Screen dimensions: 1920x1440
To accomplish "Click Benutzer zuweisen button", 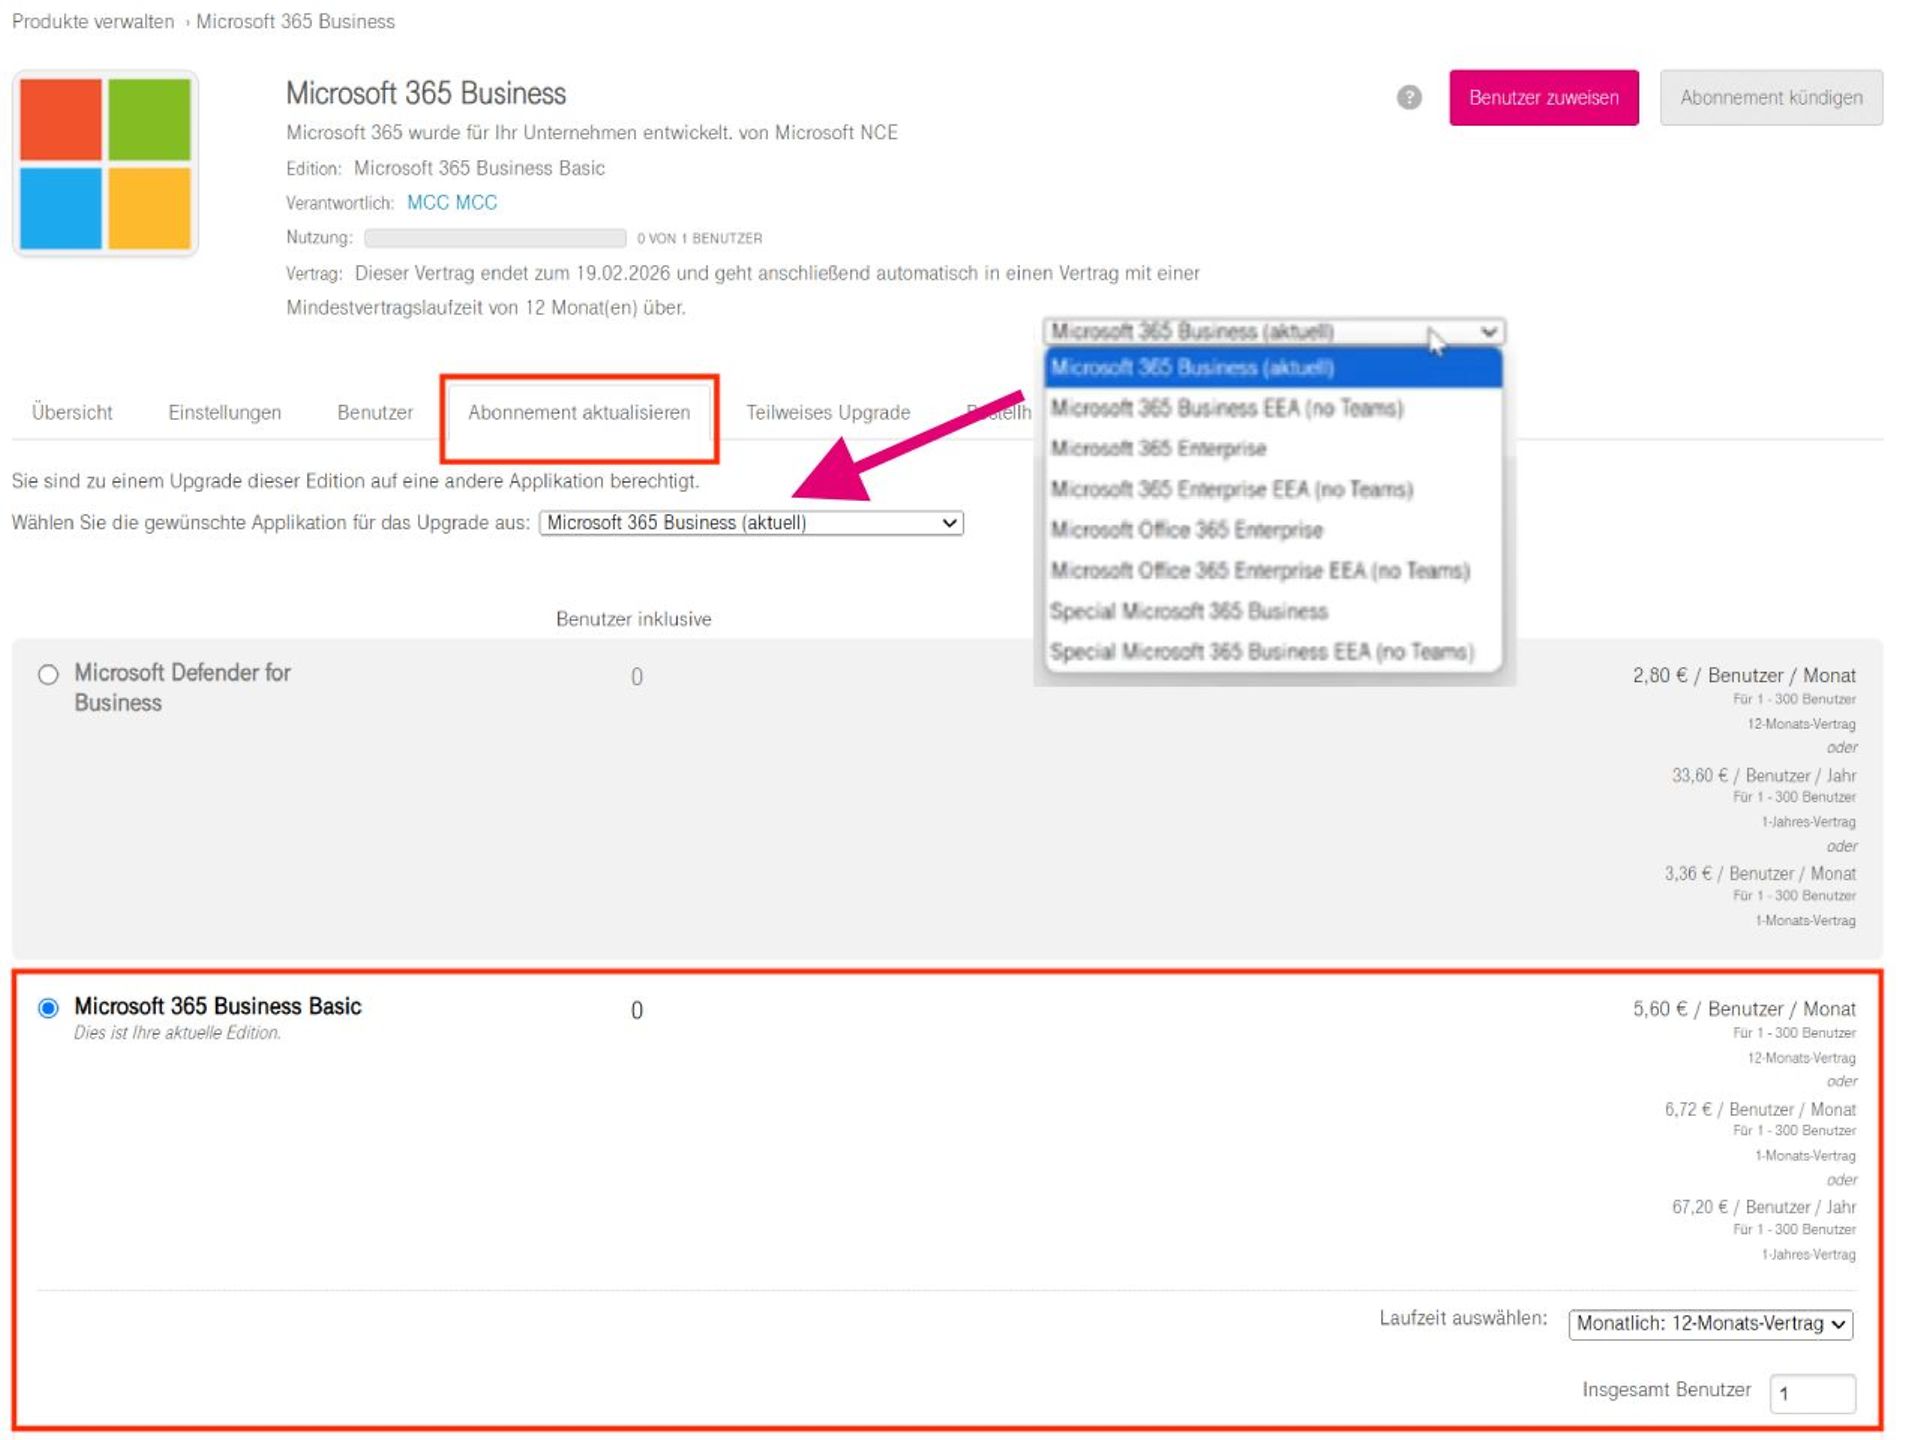I will pos(1543,97).
